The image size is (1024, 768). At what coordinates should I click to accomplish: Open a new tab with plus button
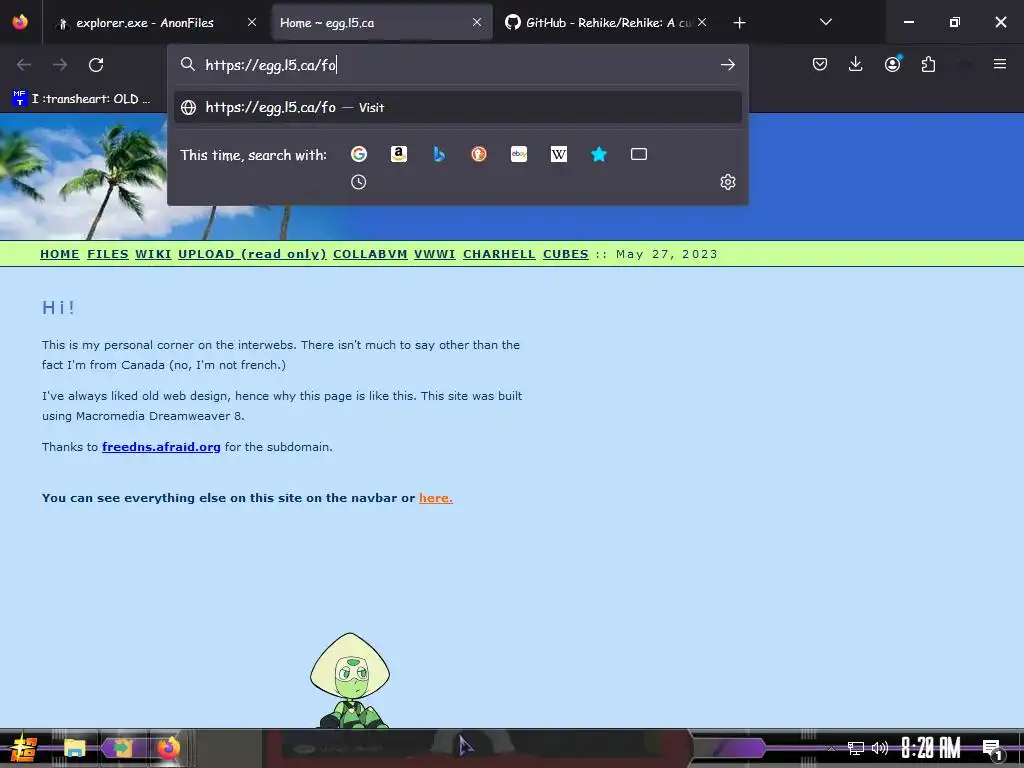click(x=739, y=23)
